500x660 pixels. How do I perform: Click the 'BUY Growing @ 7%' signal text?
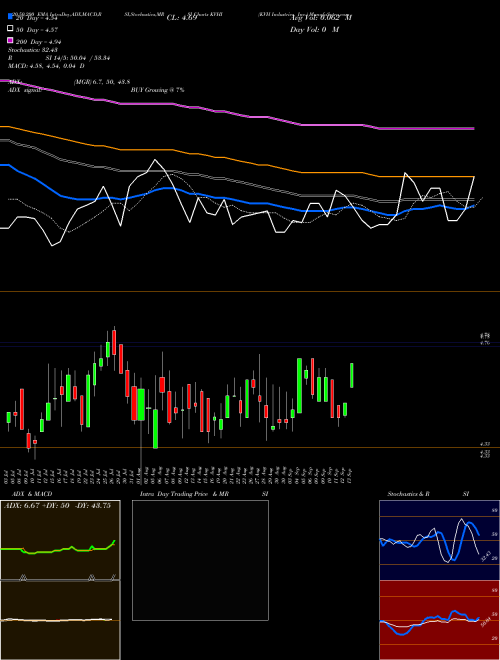(157, 90)
